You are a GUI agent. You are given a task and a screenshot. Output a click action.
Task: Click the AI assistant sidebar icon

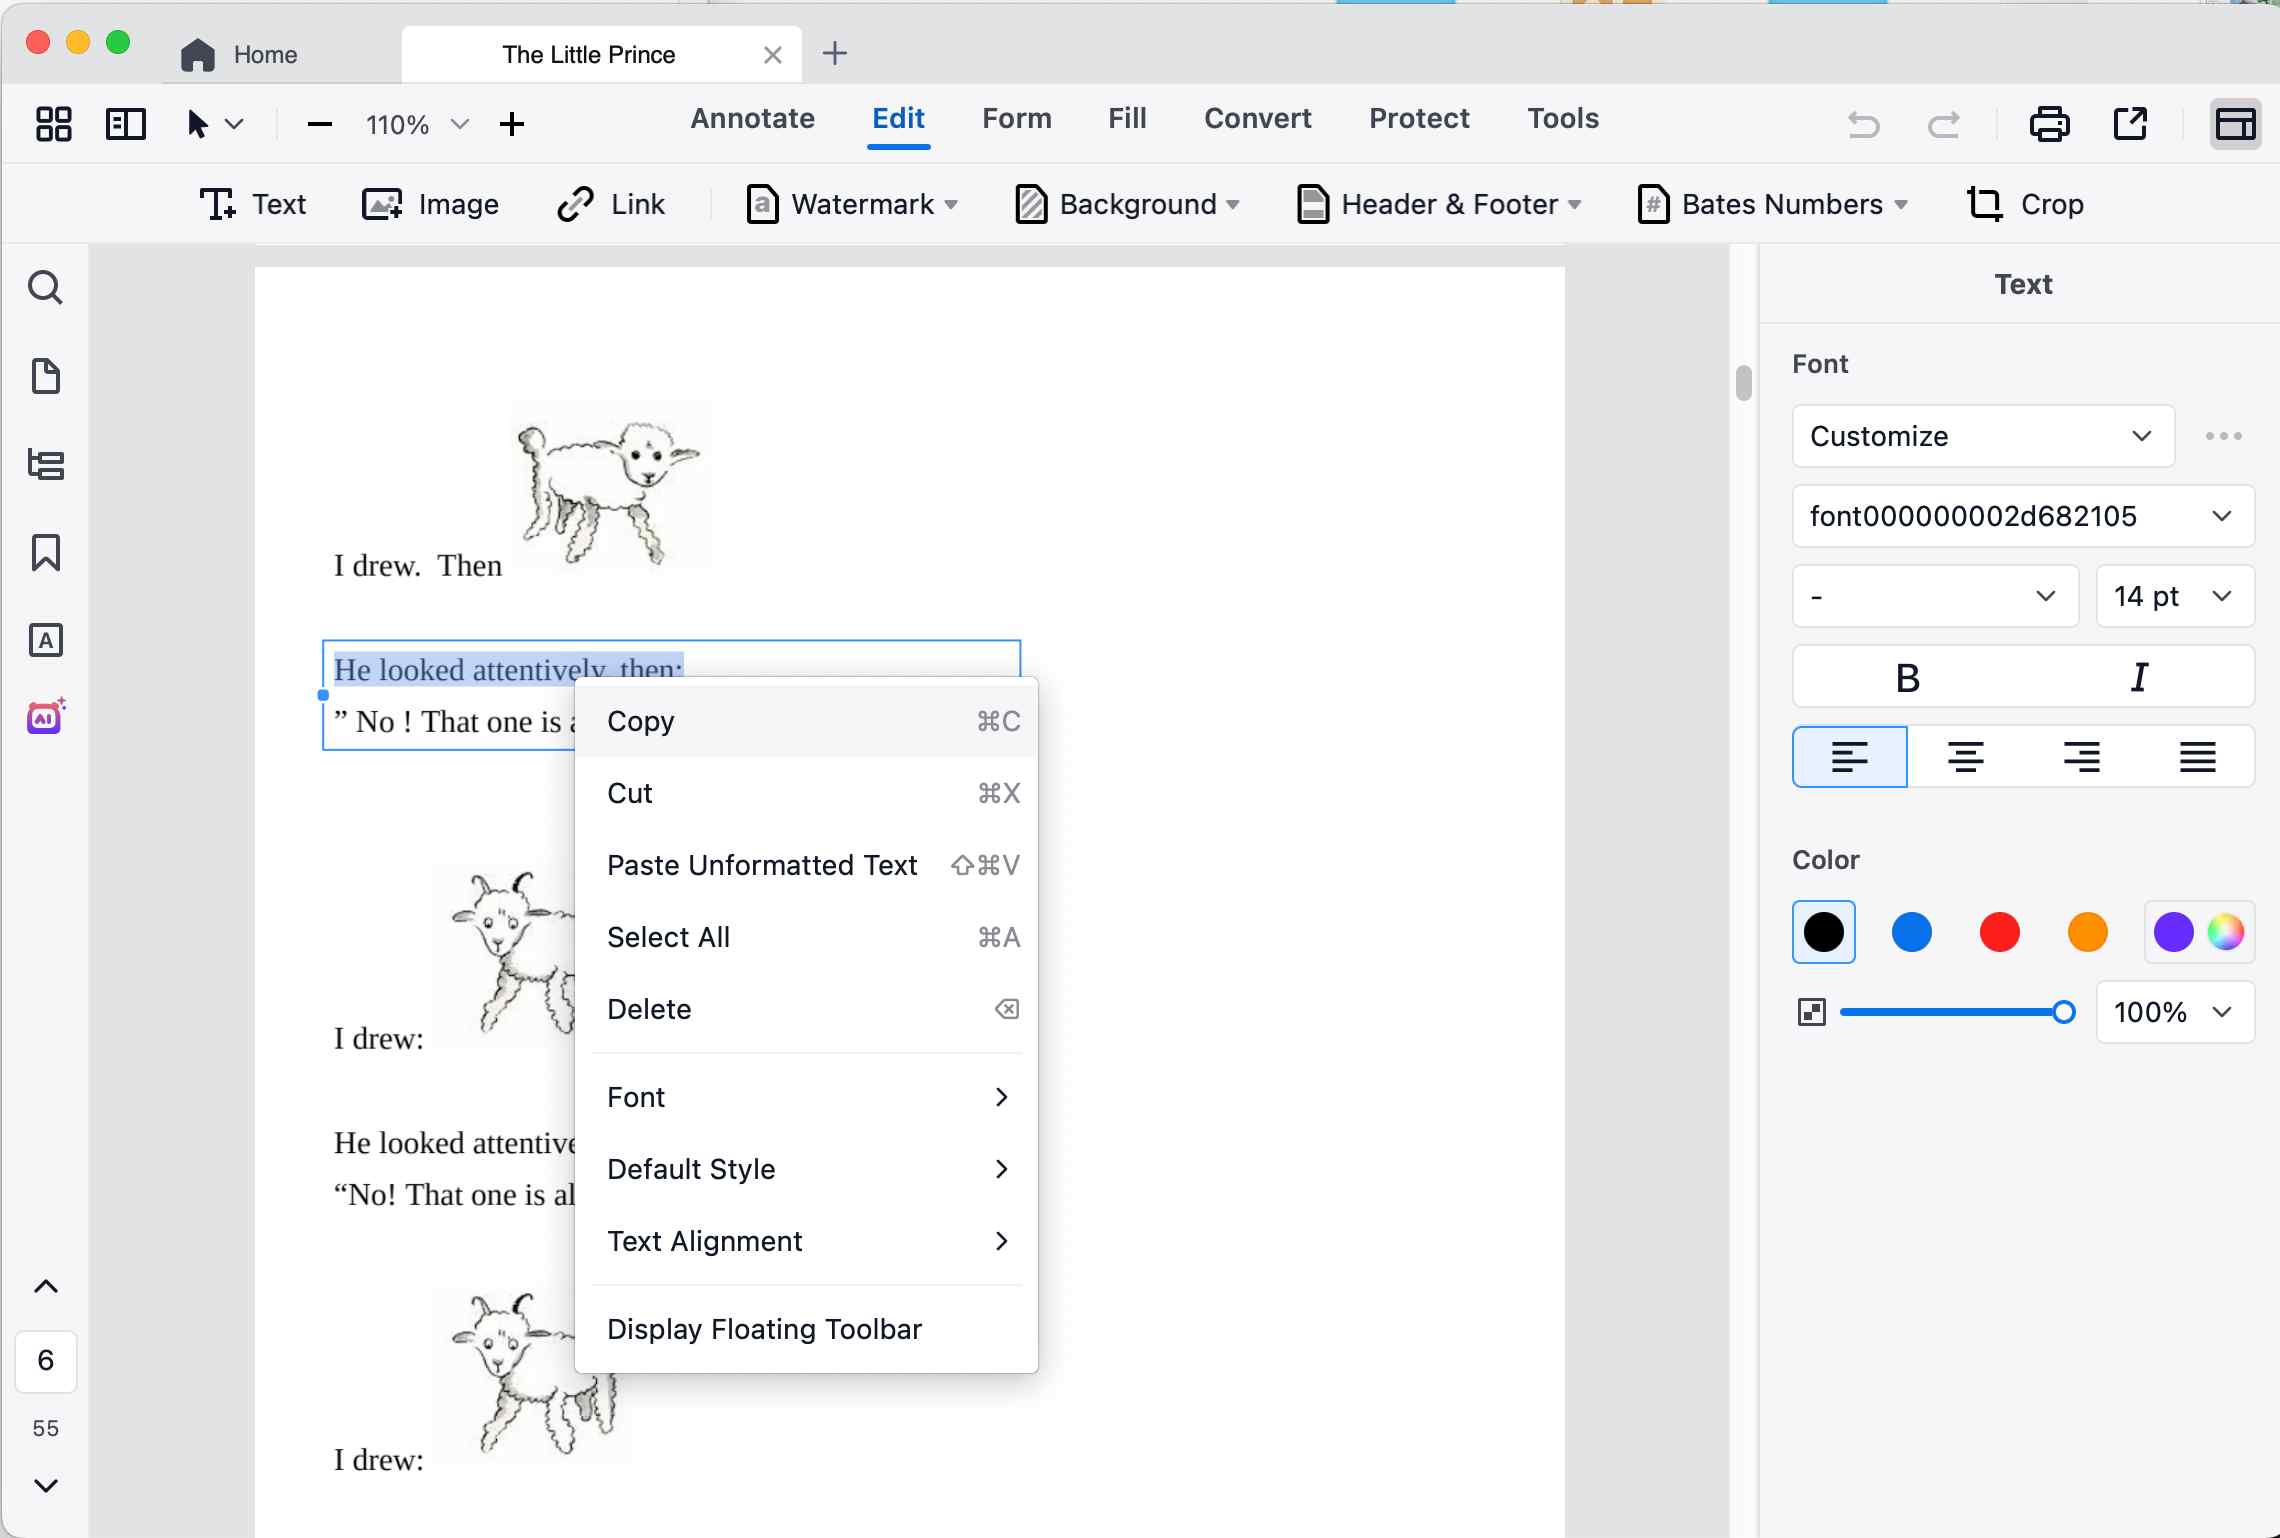[x=45, y=717]
